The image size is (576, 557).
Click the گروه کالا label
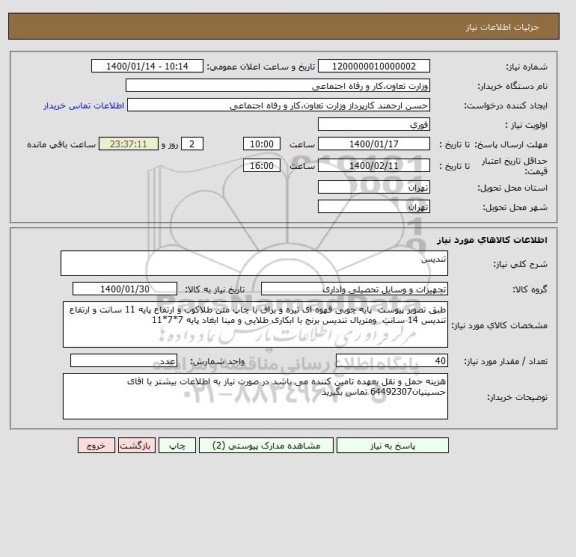tap(530, 290)
